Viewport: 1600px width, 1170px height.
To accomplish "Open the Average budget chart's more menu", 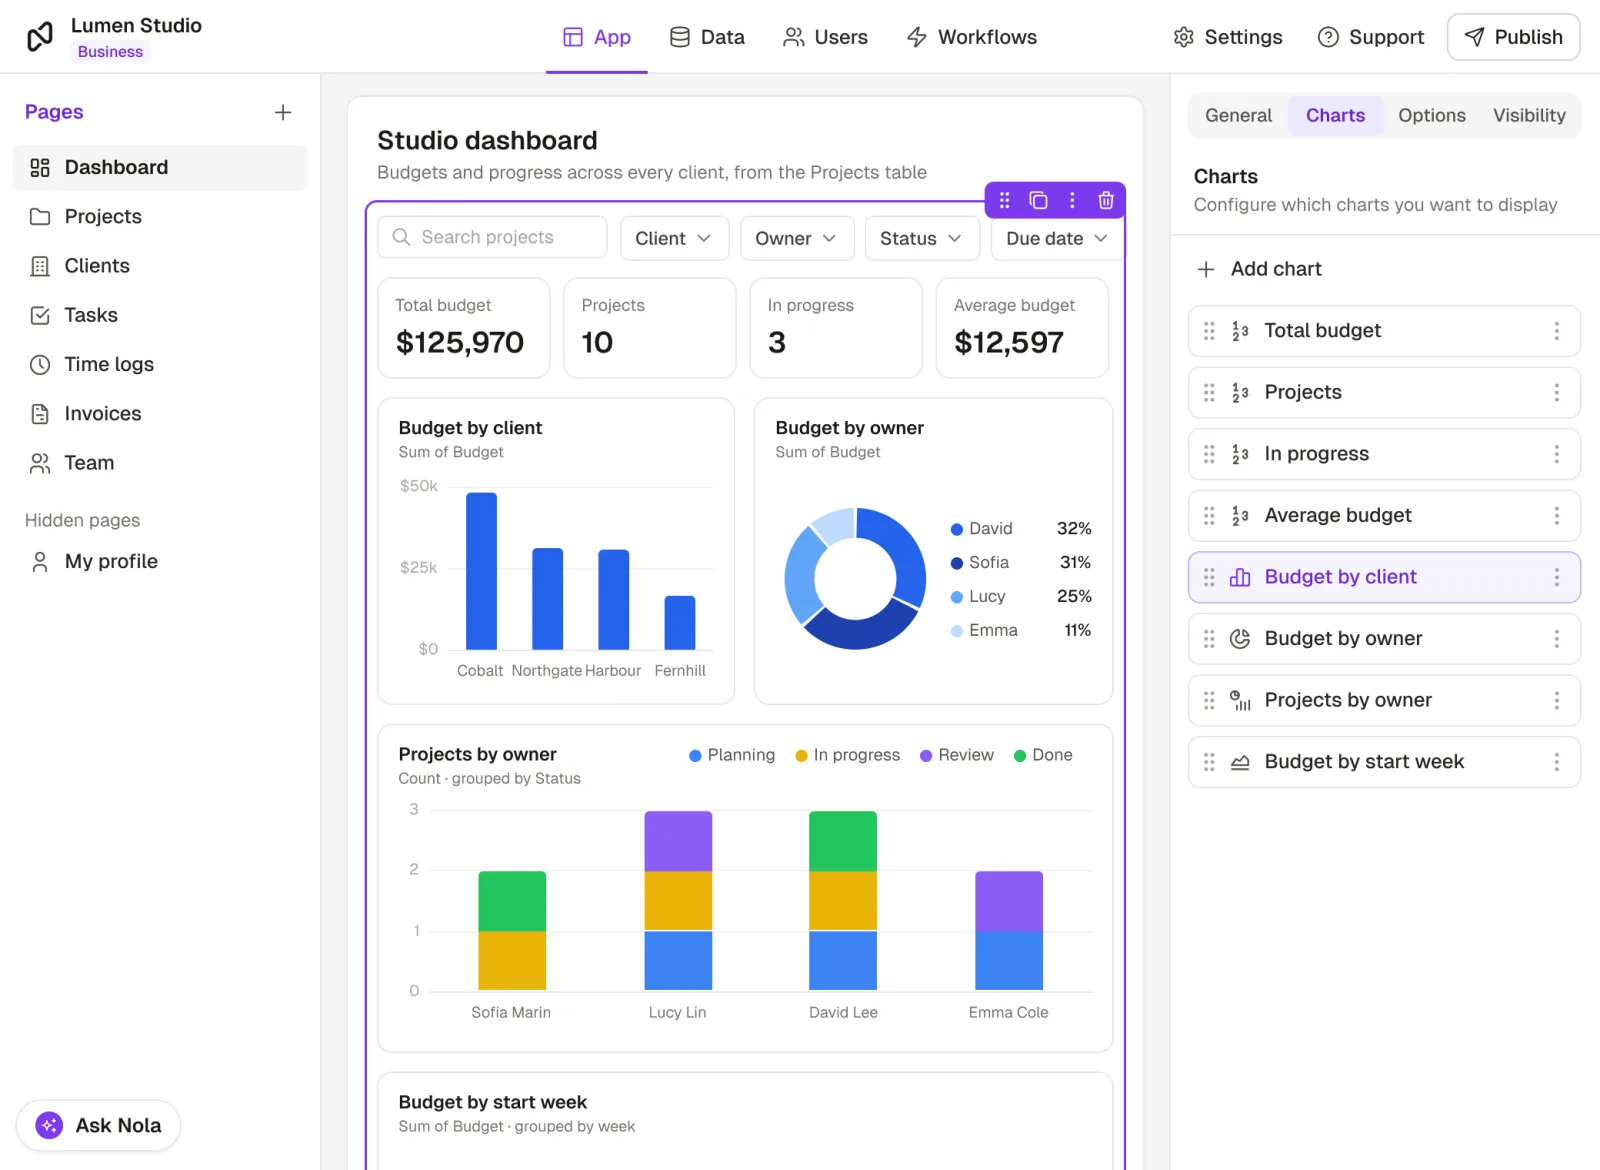I will [x=1556, y=516].
